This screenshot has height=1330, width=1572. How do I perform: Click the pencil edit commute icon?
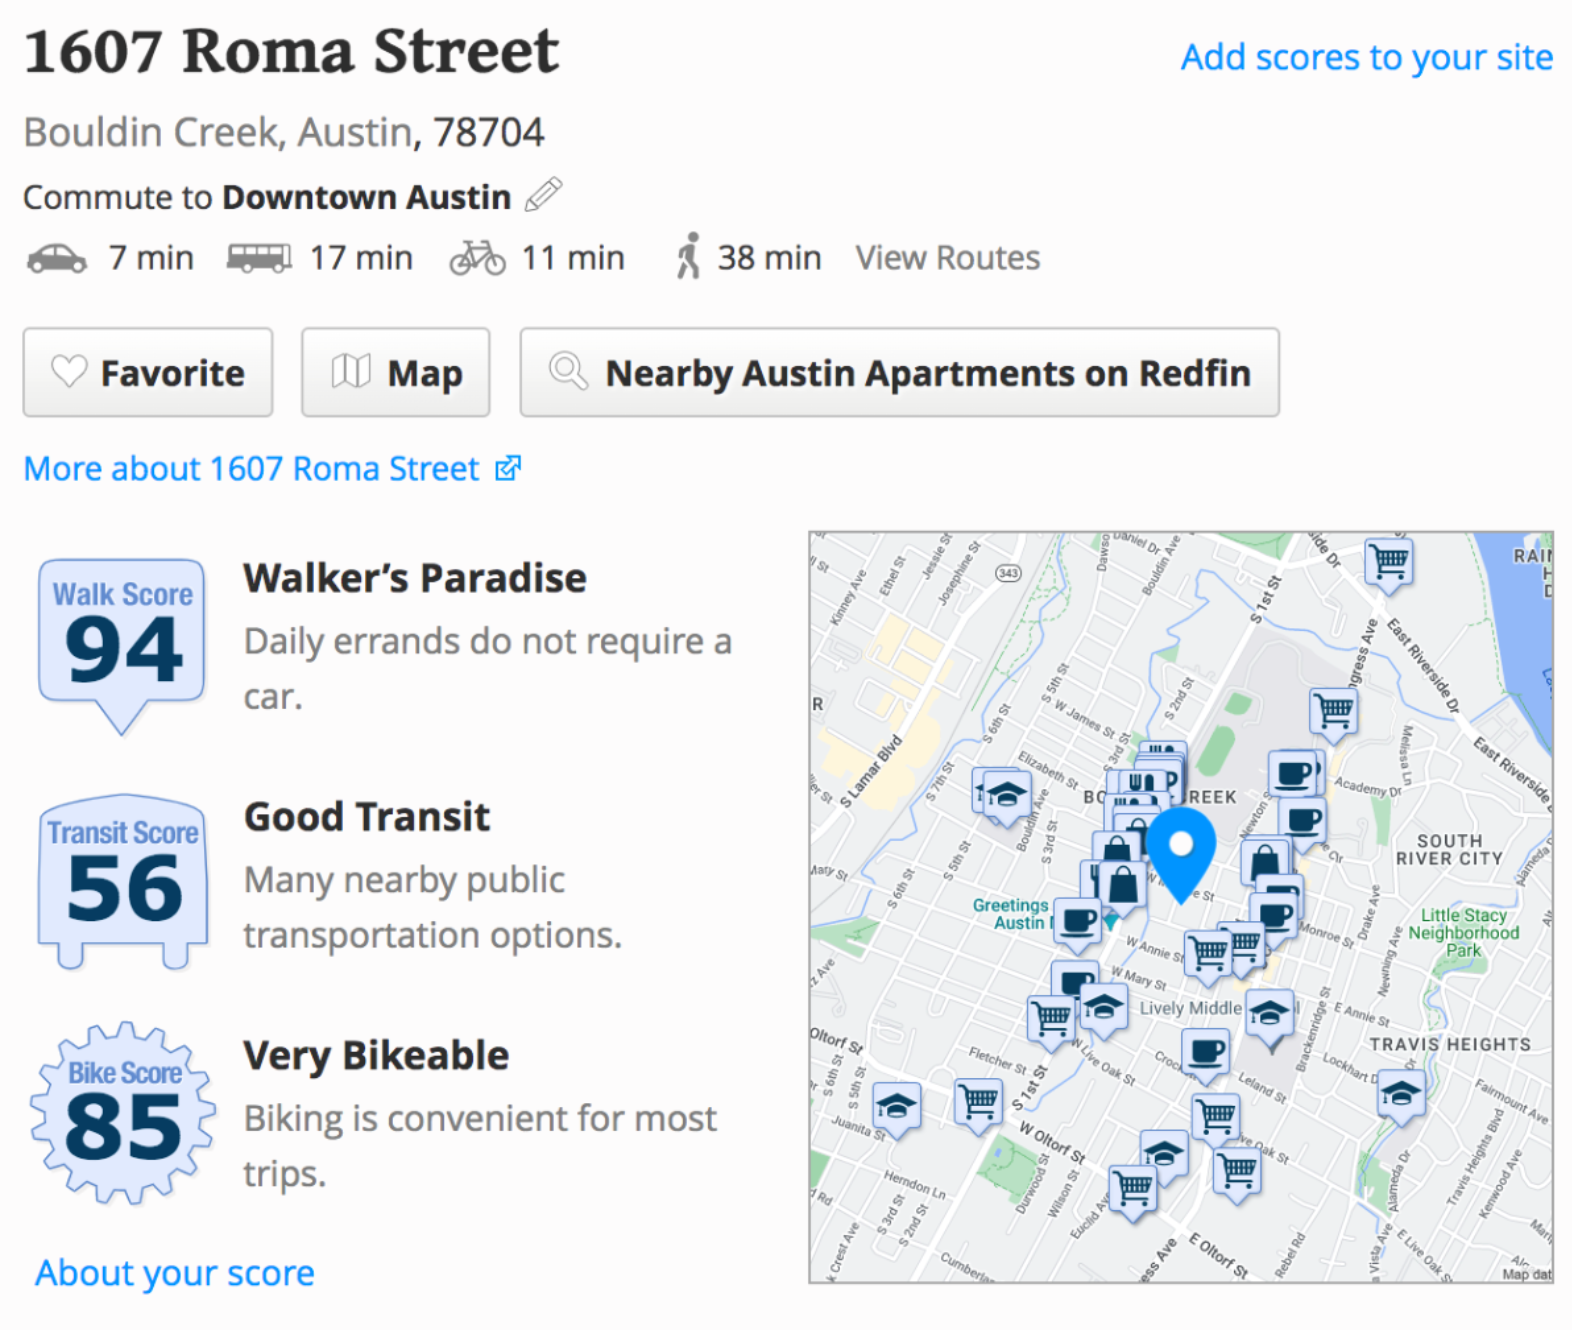pyautogui.click(x=543, y=194)
